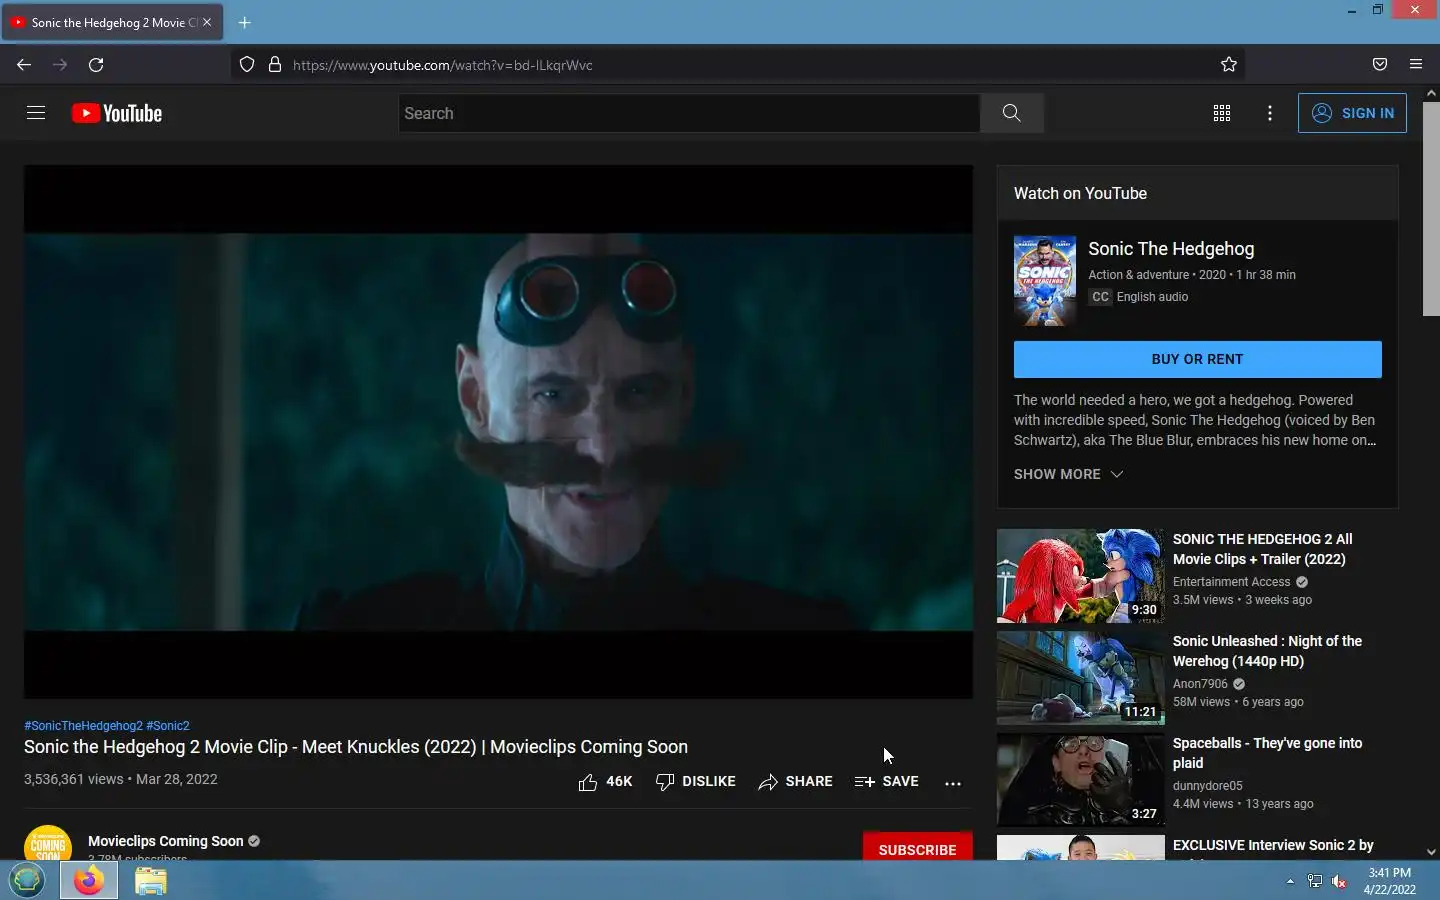Open the taskbar clock showing 3:41 PM

[1390, 881]
